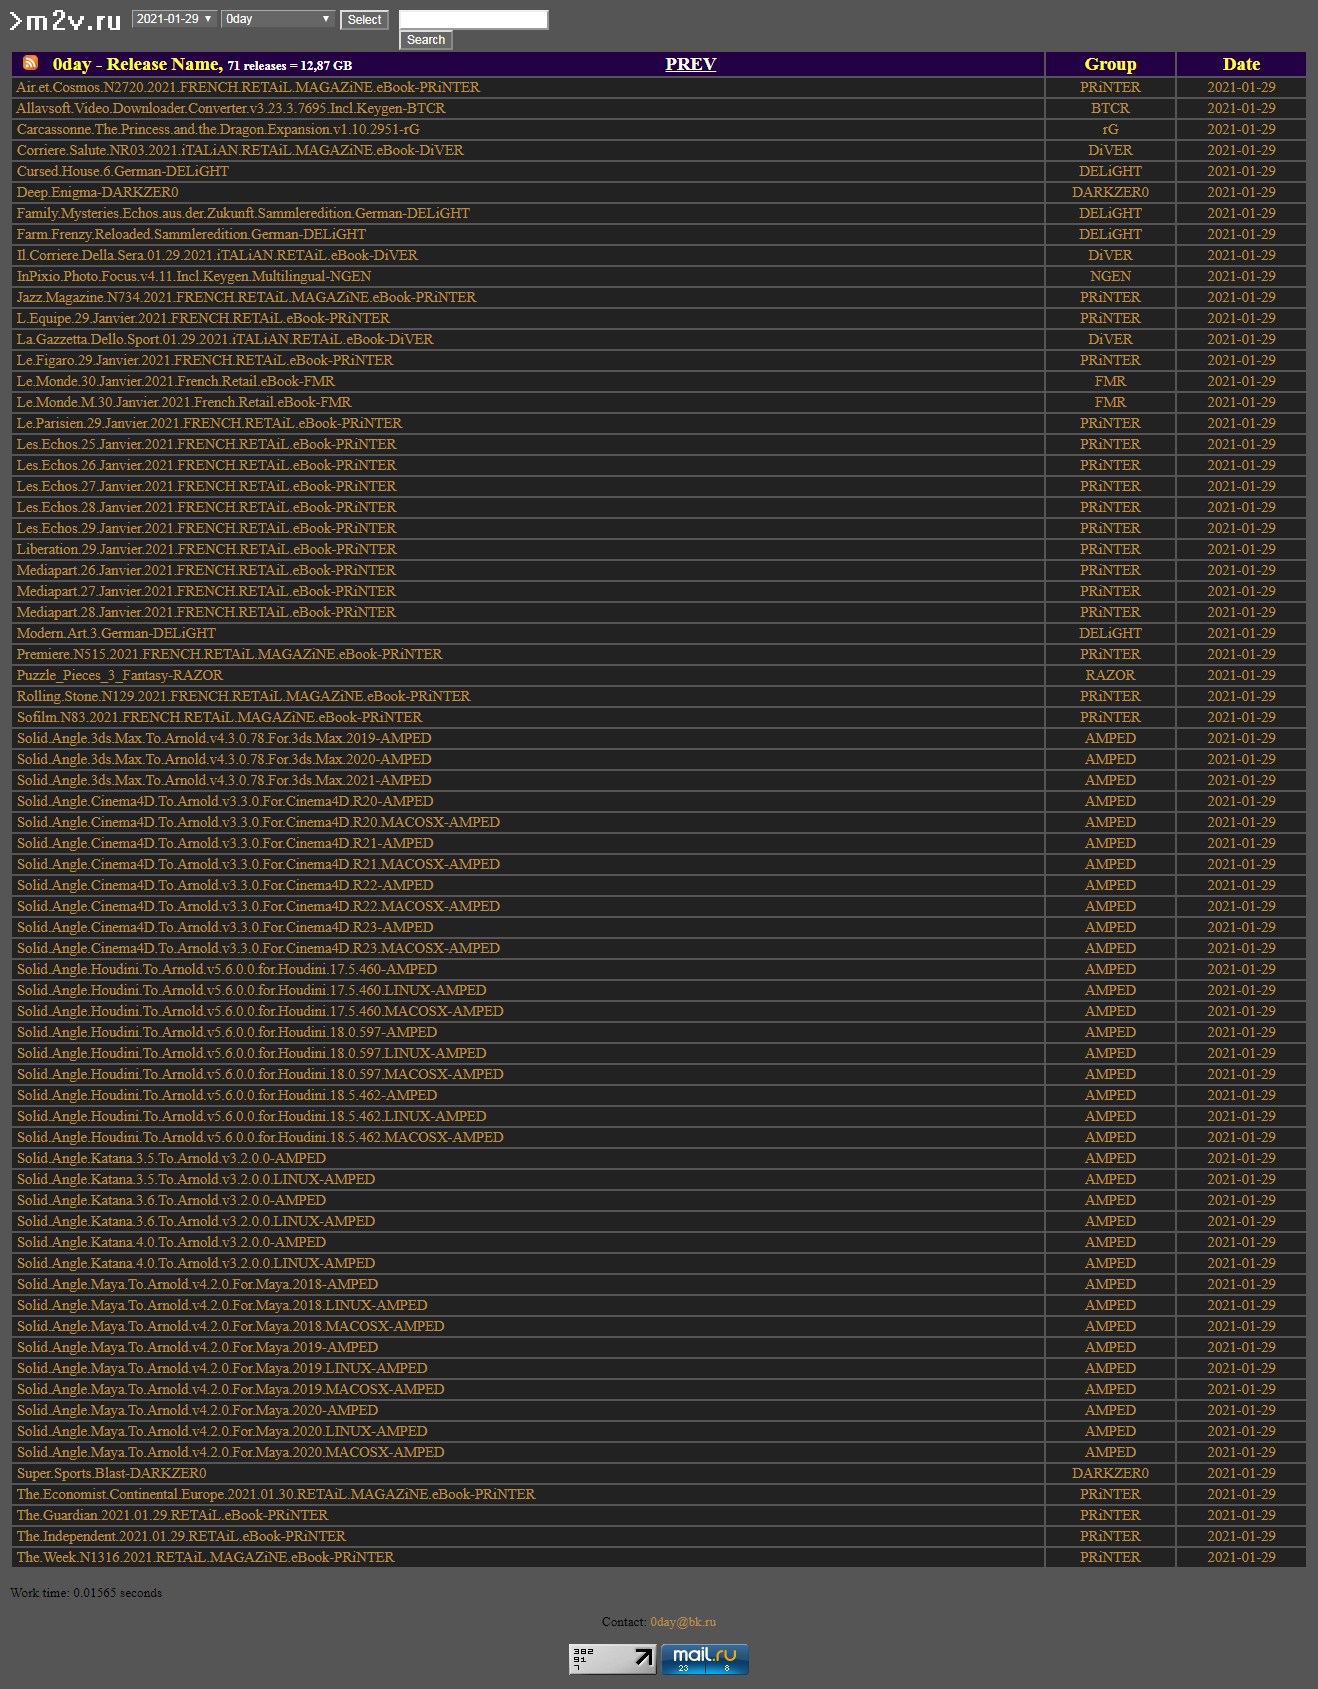Image resolution: width=1318 pixels, height=1689 pixels.
Task: Select Cinema4D.R20.MACOSX-AMPED release
Action: pyautogui.click(x=258, y=822)
